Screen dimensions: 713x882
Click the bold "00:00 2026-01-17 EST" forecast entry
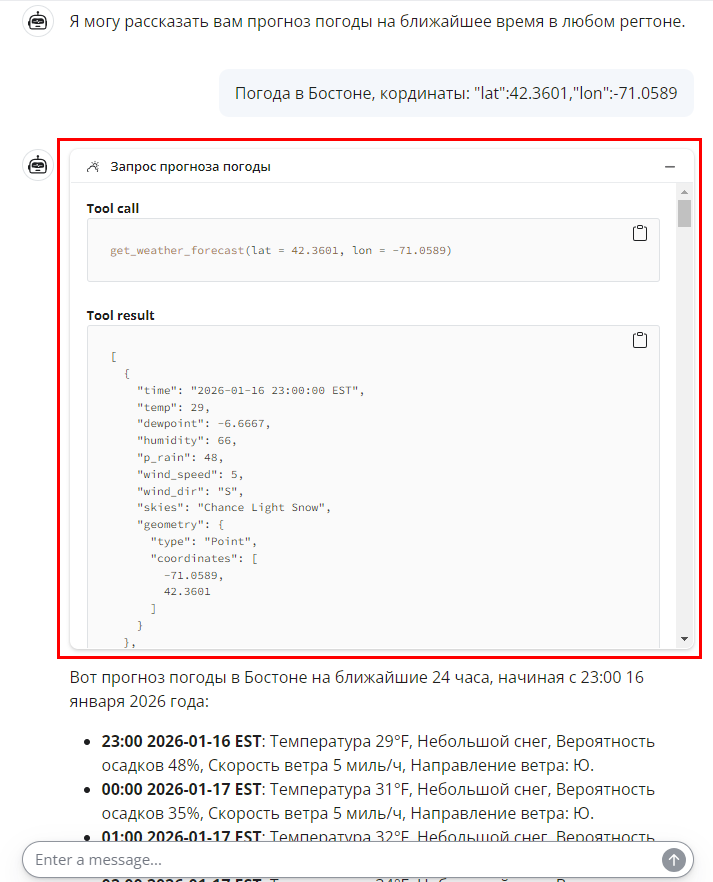180,789
